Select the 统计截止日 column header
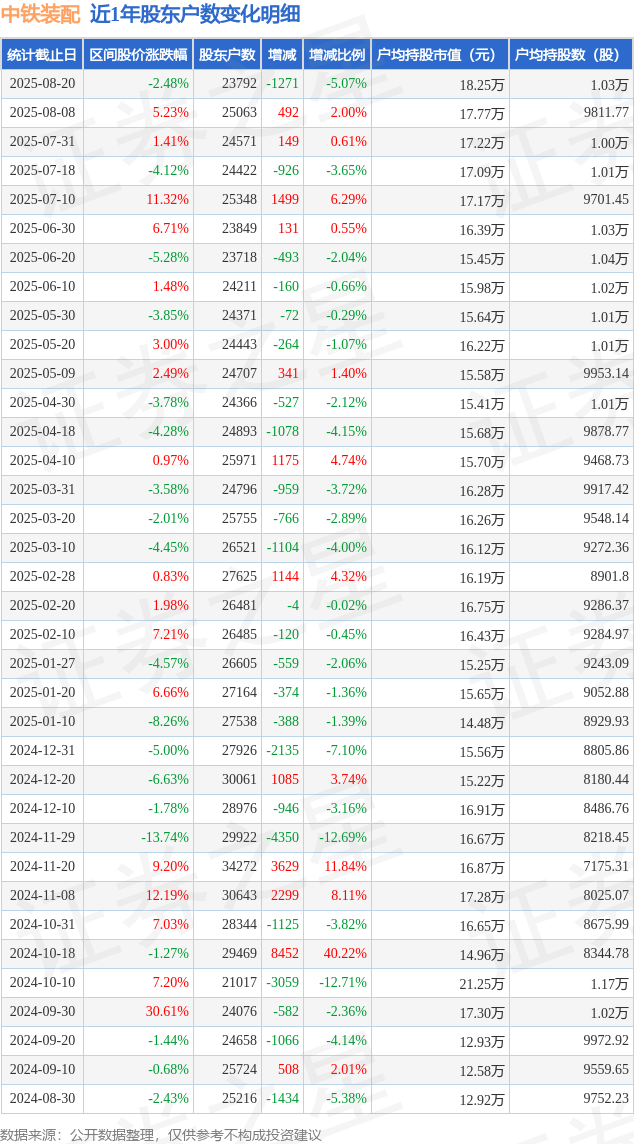 tap(42, 54)
